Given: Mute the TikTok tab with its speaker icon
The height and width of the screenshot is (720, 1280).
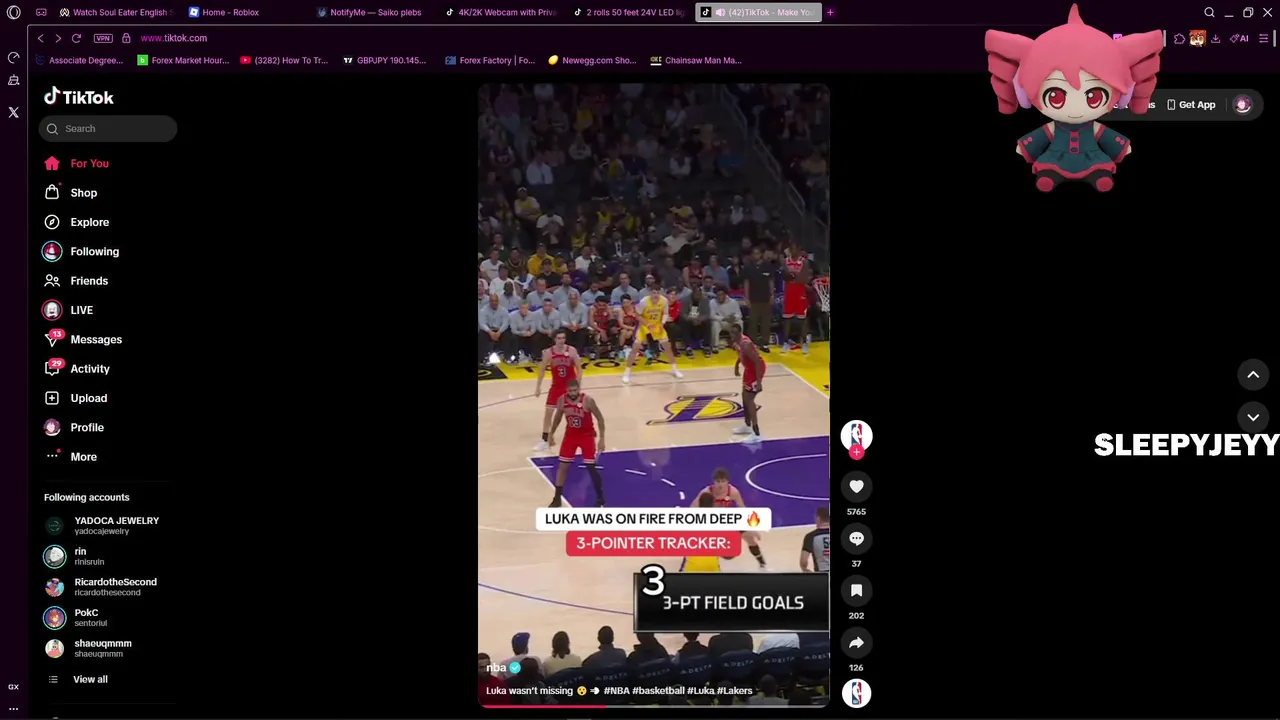Looking at the screenshot, I should click(720, 12).
